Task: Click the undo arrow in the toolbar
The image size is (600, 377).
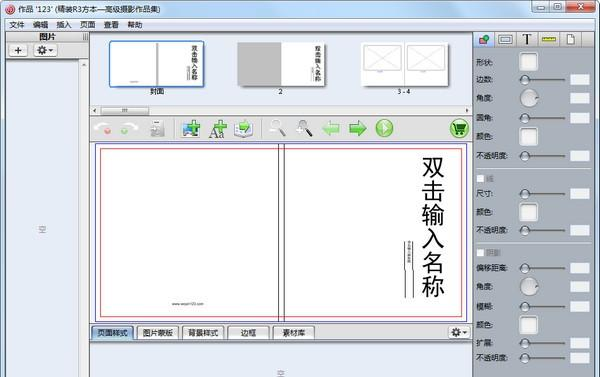Action: pyautogui.click(x=103, y=129)
